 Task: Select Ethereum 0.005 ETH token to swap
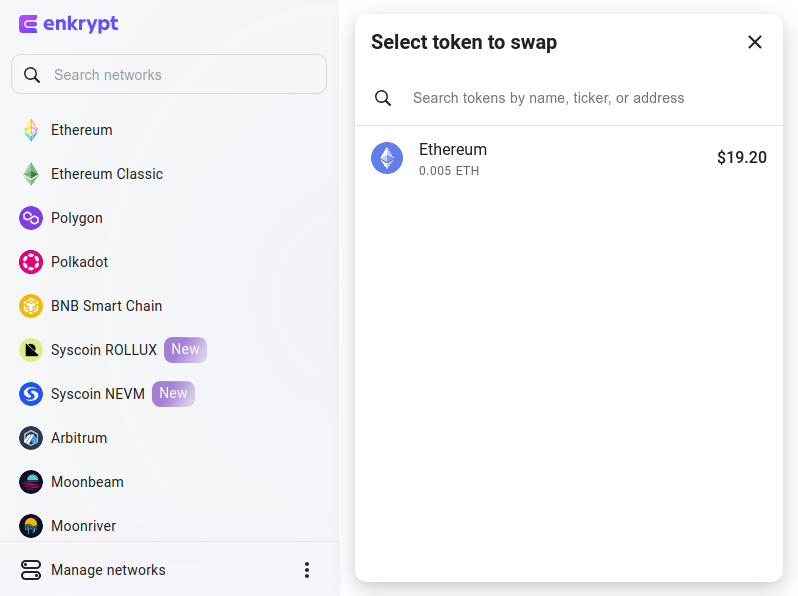569,158
